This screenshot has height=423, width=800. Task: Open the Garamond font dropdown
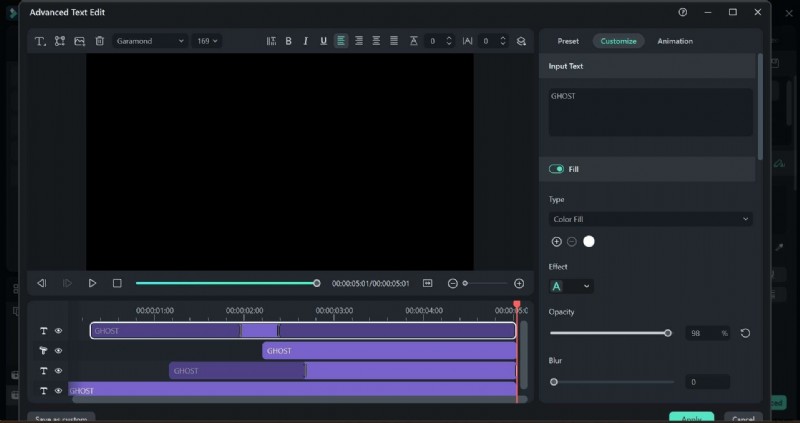pos(150,41)
